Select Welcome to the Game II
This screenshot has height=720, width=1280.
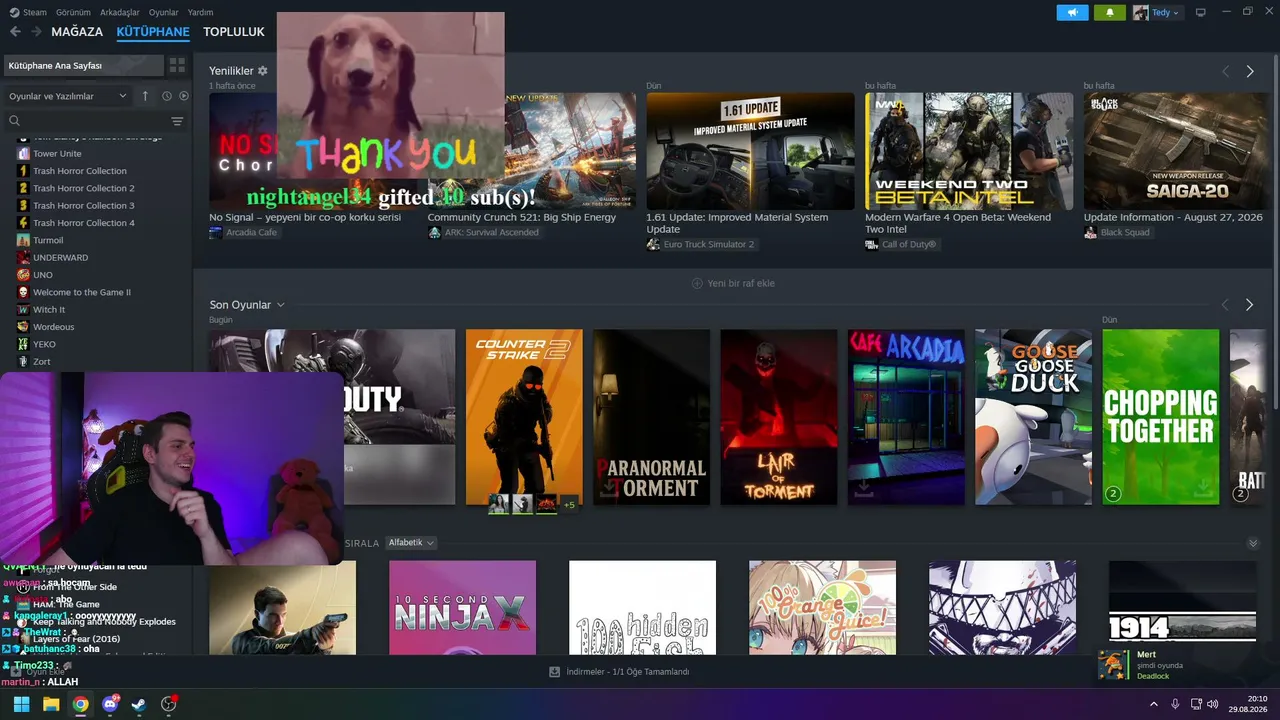click(x=82, y=292)
